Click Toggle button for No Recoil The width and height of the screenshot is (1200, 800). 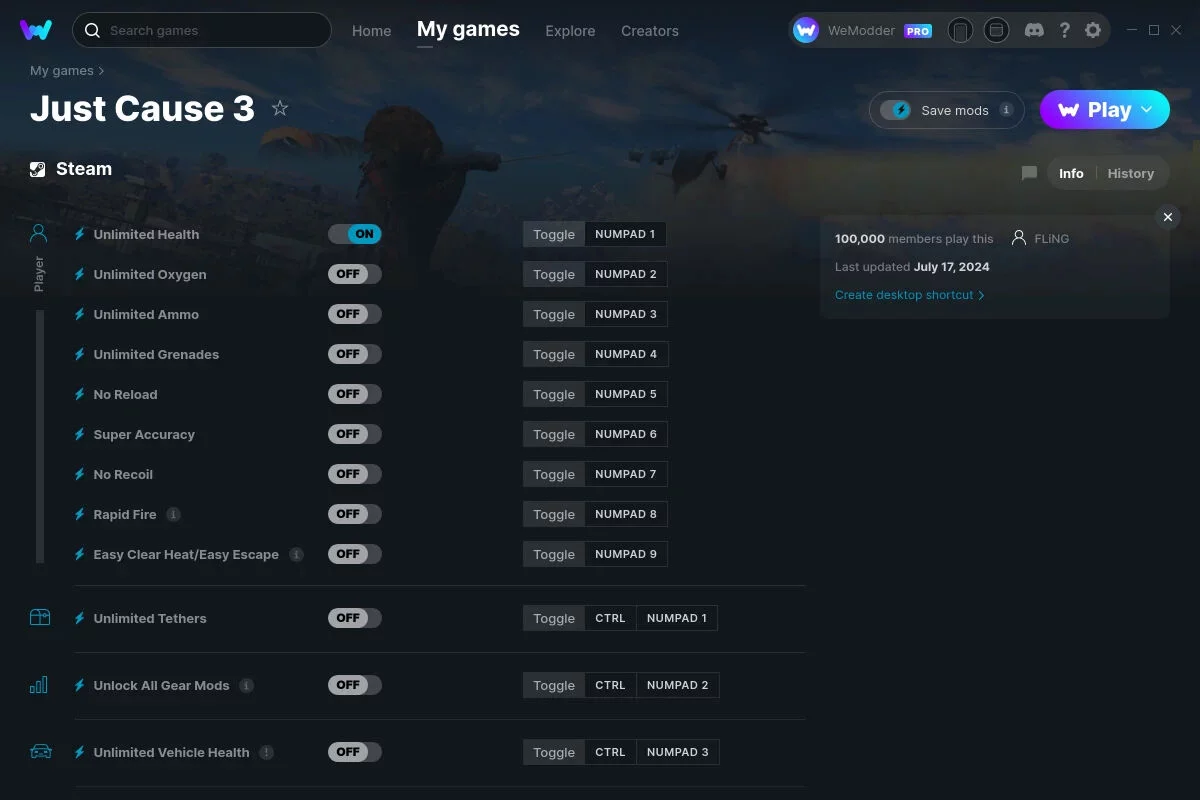pos(554,474)
